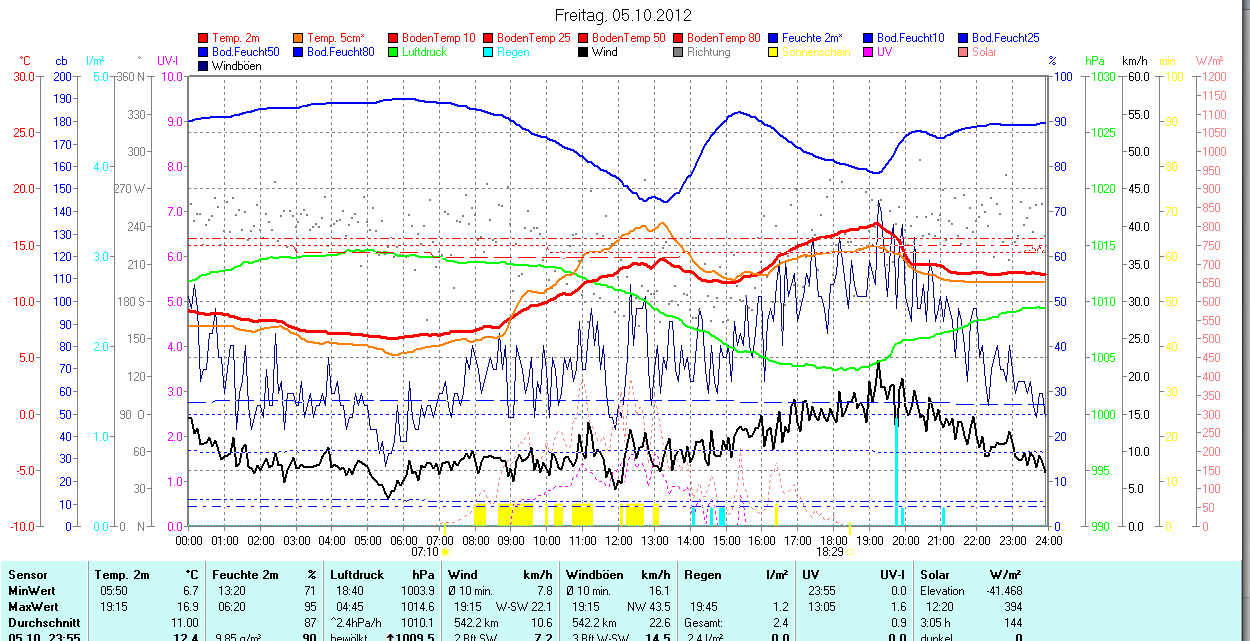Click the red Temp. 2m legend swatch
Viewport: 1250px width, 641px height.
[204, 38]
